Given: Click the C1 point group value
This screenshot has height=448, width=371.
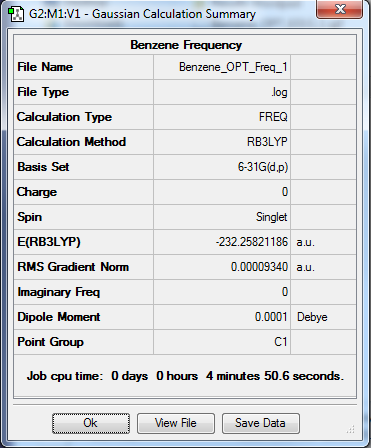Looking at the screenshot, I should coord(280,342).
